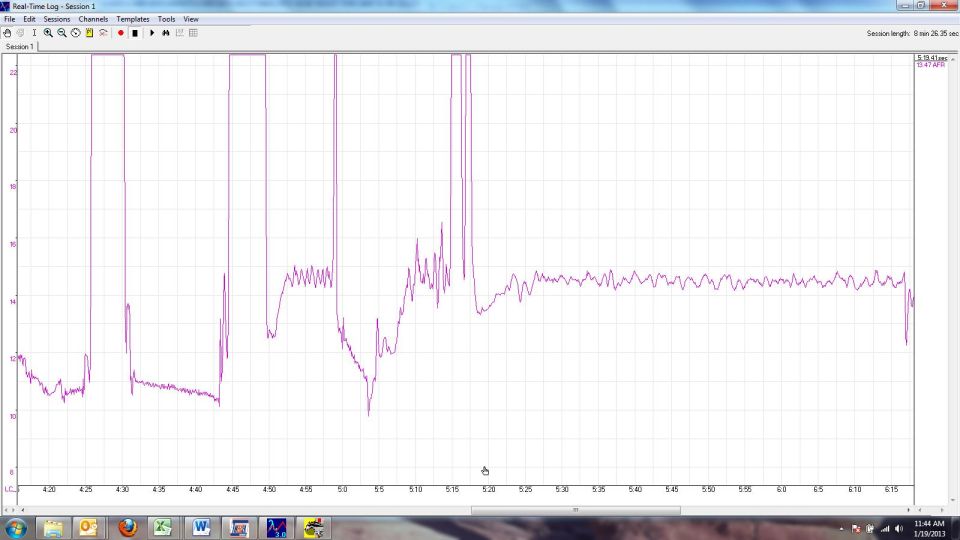Open the Tools menu
The width and height of the screenshot is (960, 540).
[x=167, y=19]
